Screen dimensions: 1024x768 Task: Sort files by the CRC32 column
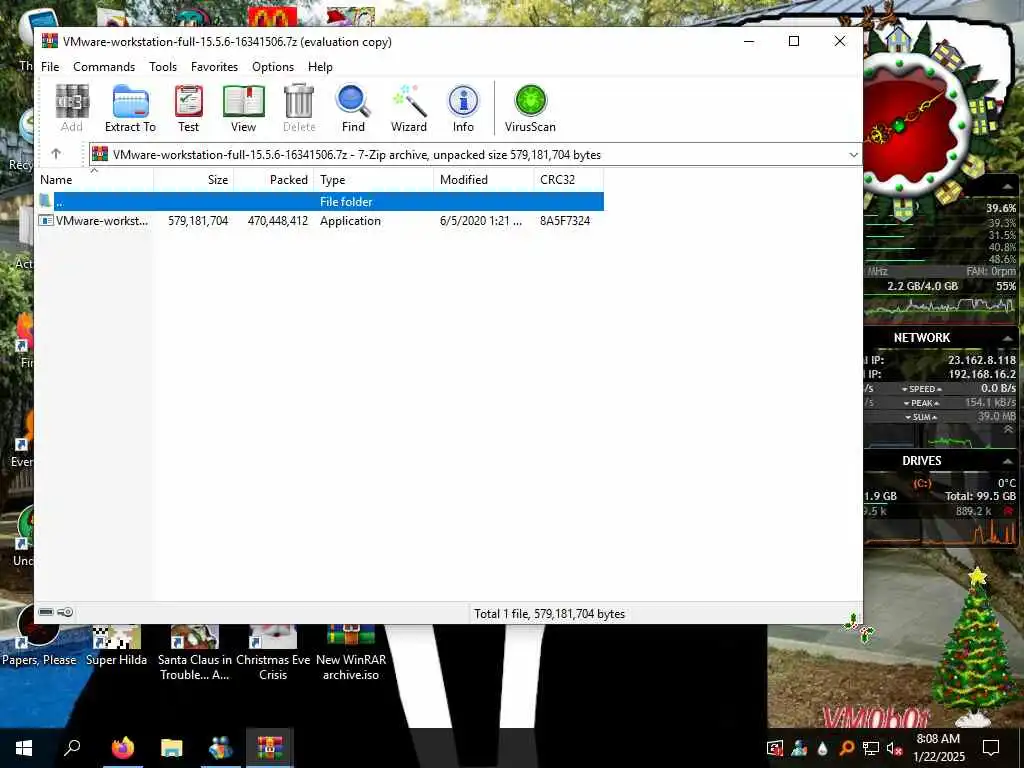[x=568, y=180]
